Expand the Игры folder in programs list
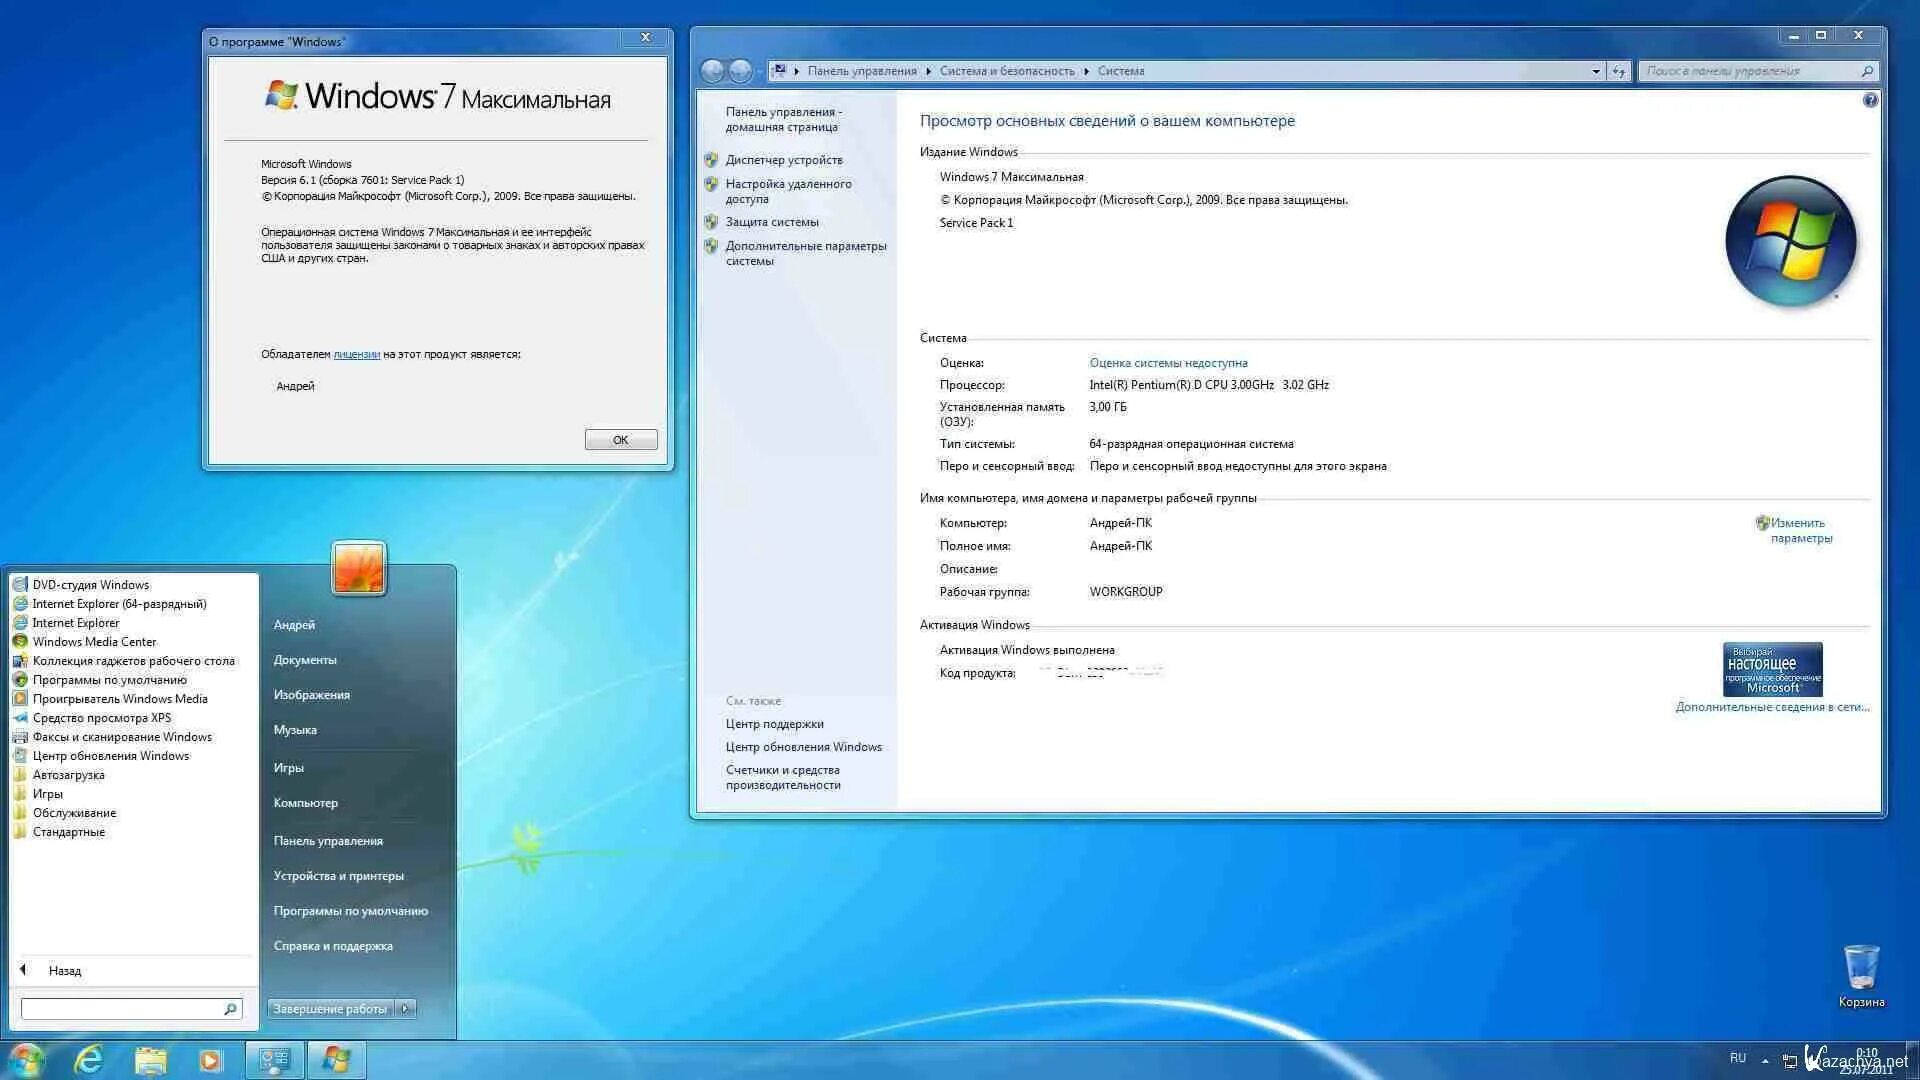Screen dimensions: 1920x1080 click(x=47, y=794)
